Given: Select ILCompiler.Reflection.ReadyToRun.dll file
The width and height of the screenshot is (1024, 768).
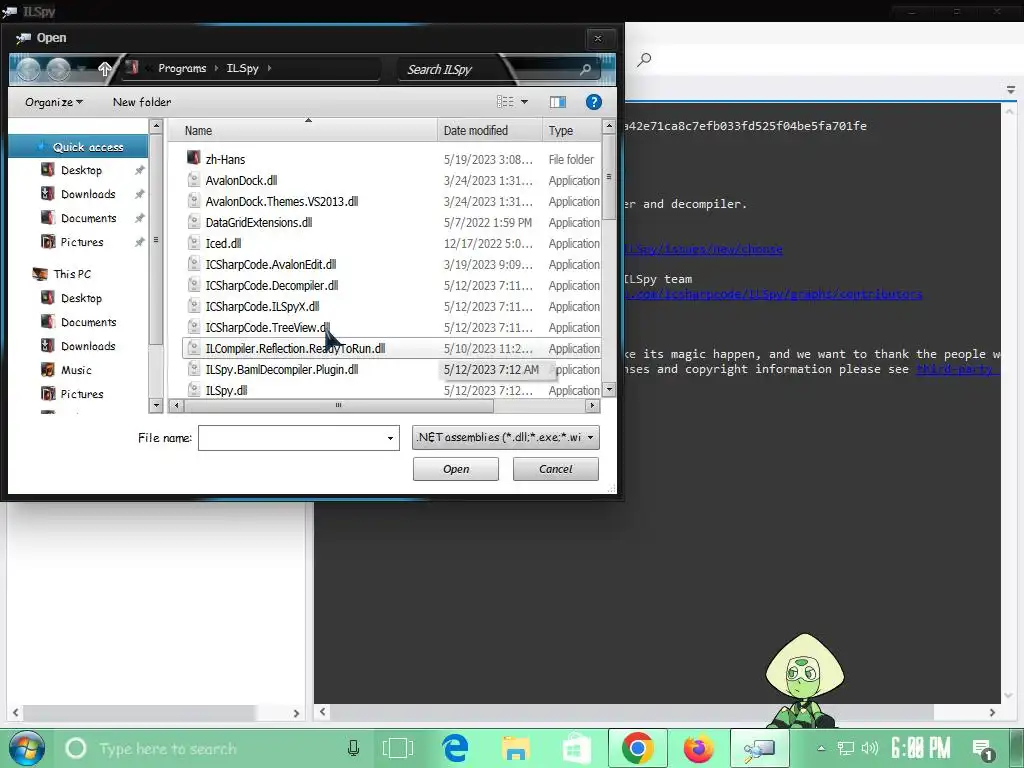Looking at the screenshot, I should click(x=295, y=348).
